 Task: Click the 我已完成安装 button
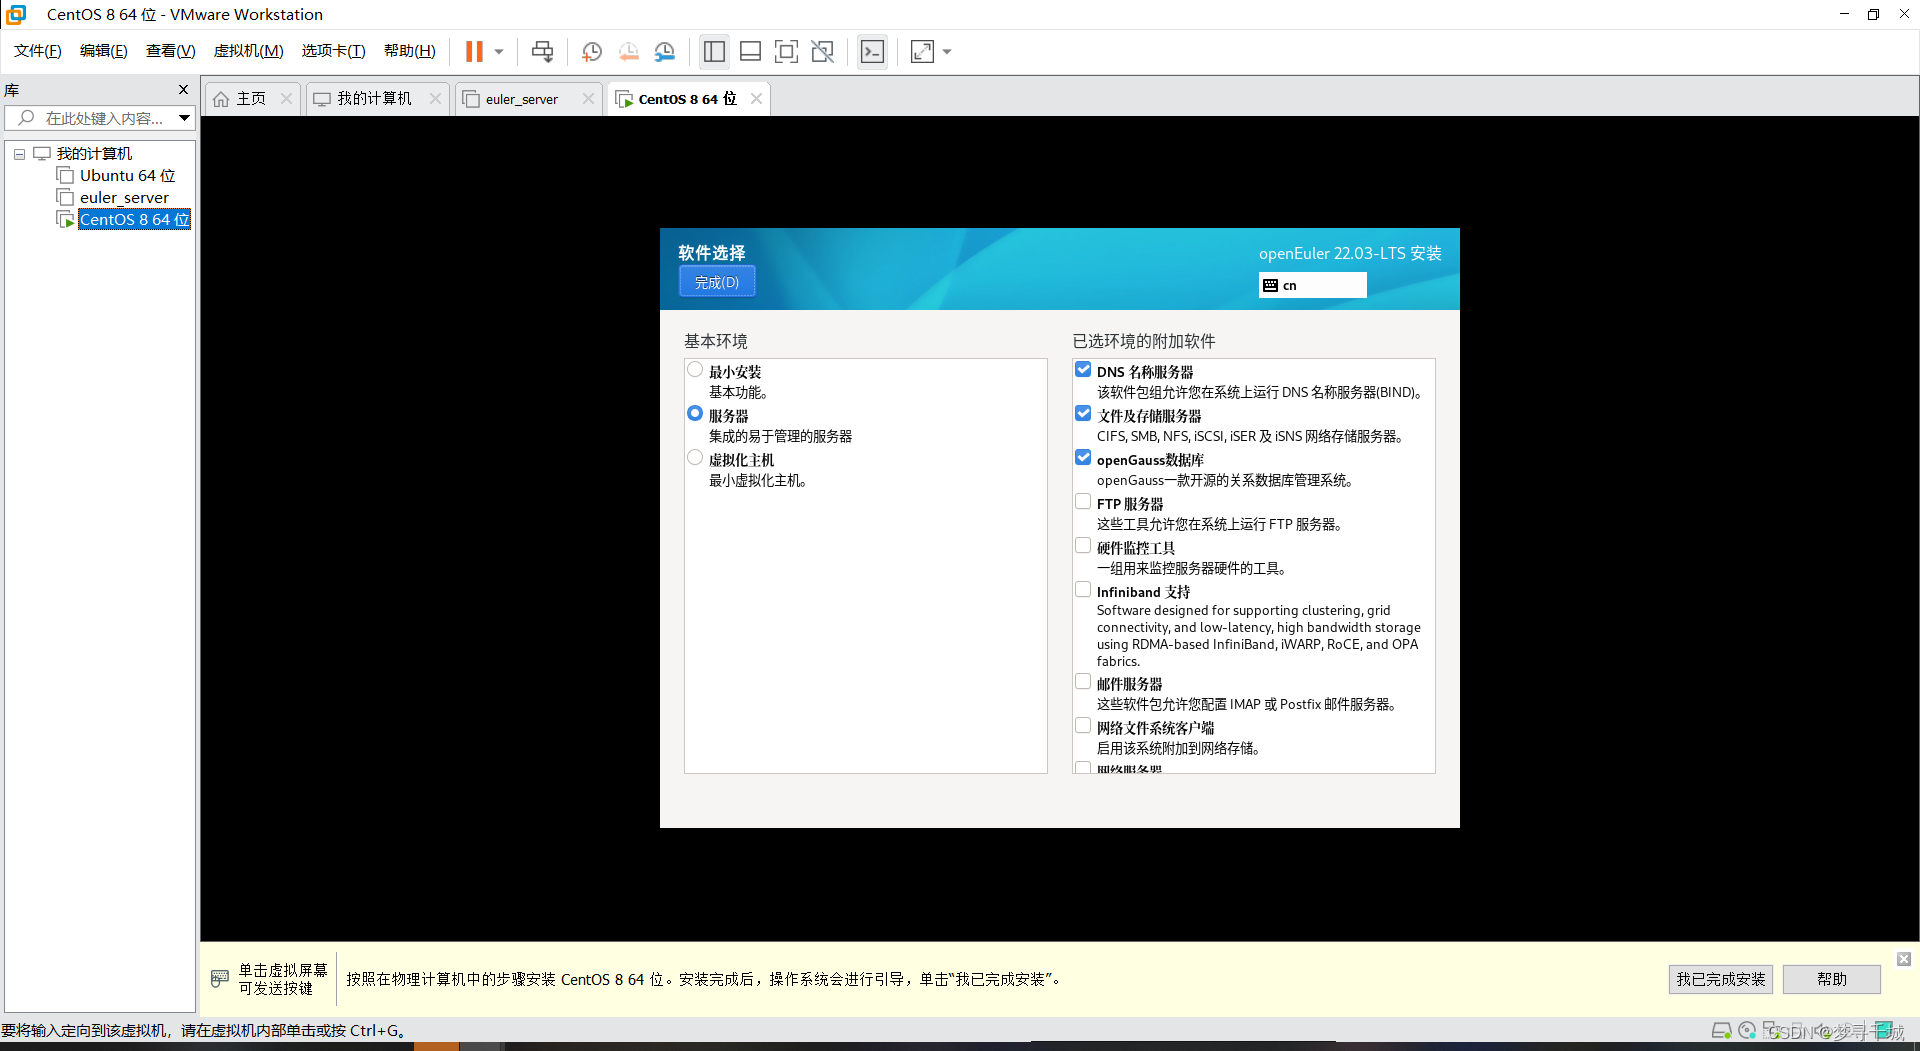pos(1721,979)
